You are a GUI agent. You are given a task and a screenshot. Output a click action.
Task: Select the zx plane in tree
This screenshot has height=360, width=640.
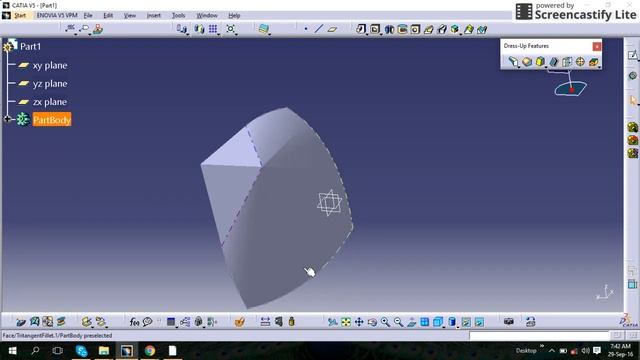click(x=50, y=102)
